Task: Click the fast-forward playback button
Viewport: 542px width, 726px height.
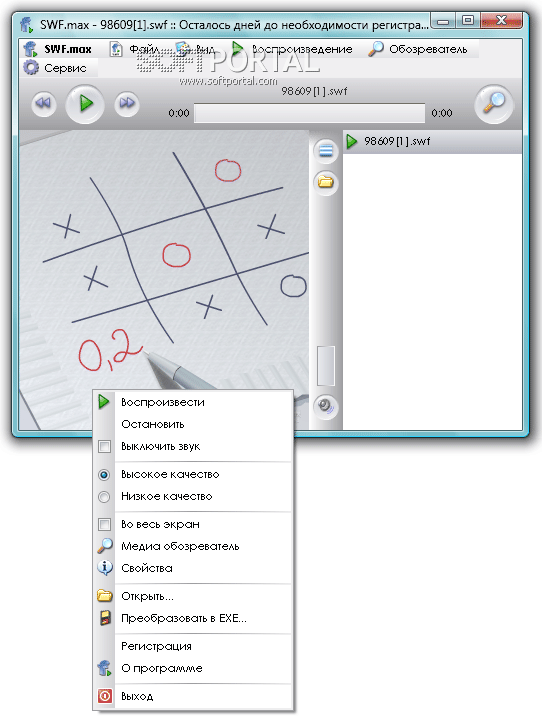Action: (127, 103)
